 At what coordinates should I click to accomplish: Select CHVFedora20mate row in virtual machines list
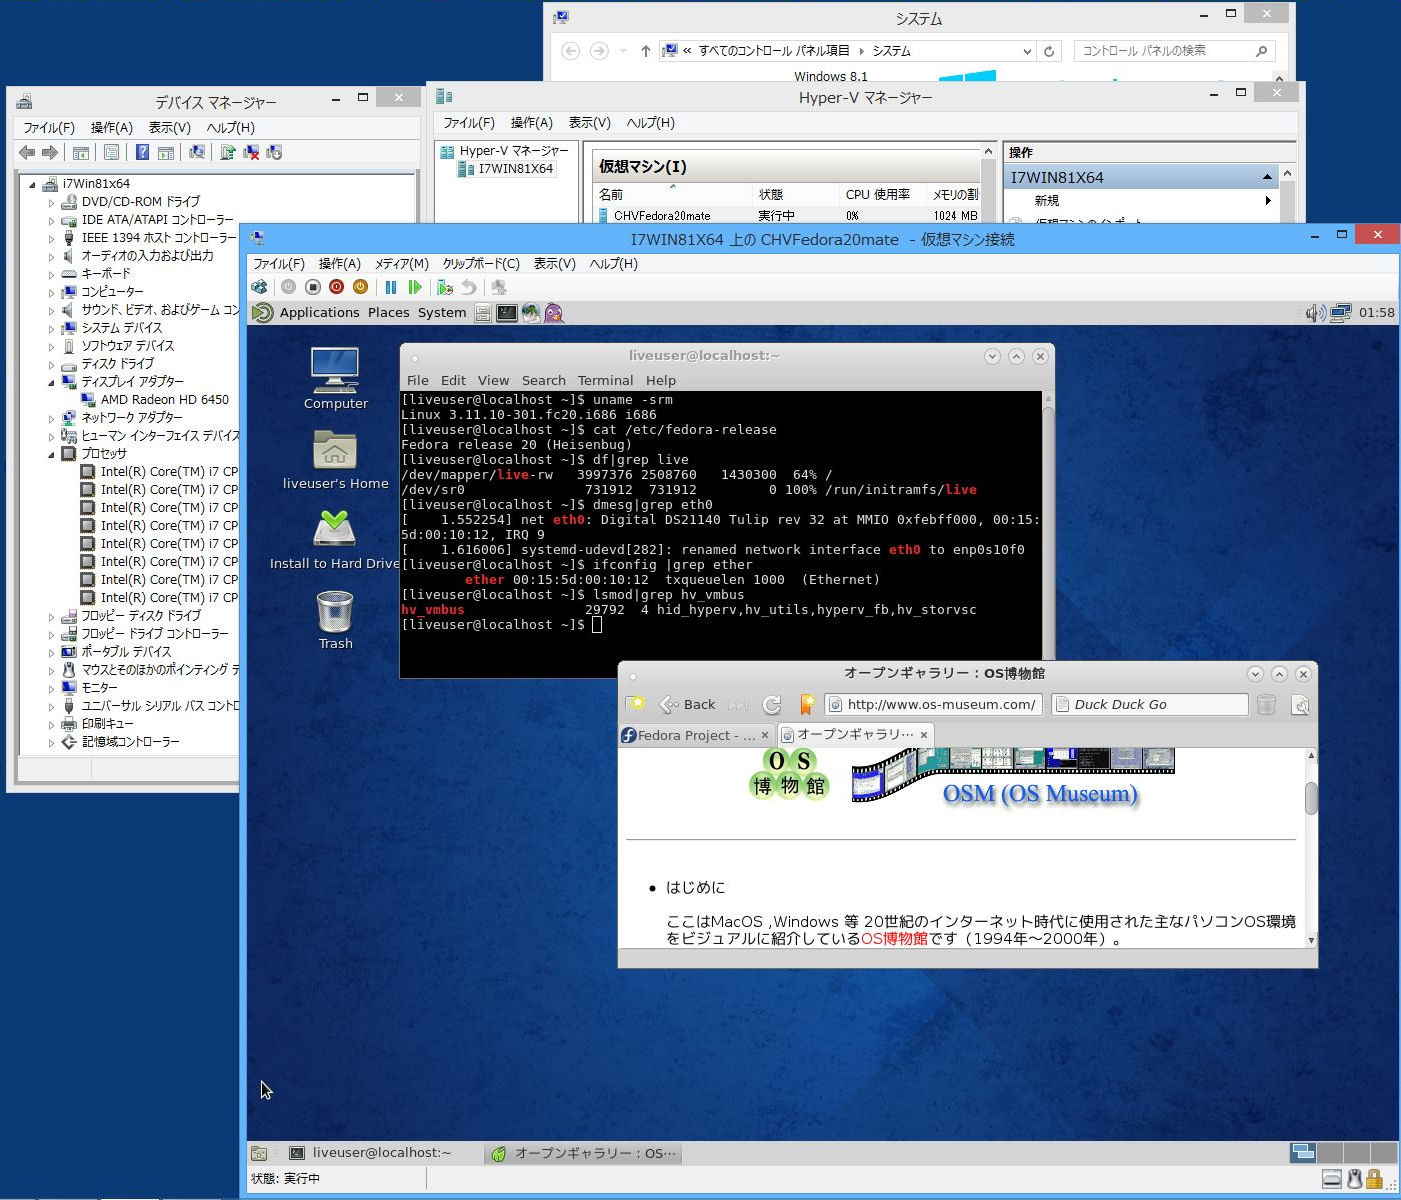click(788, 215)
